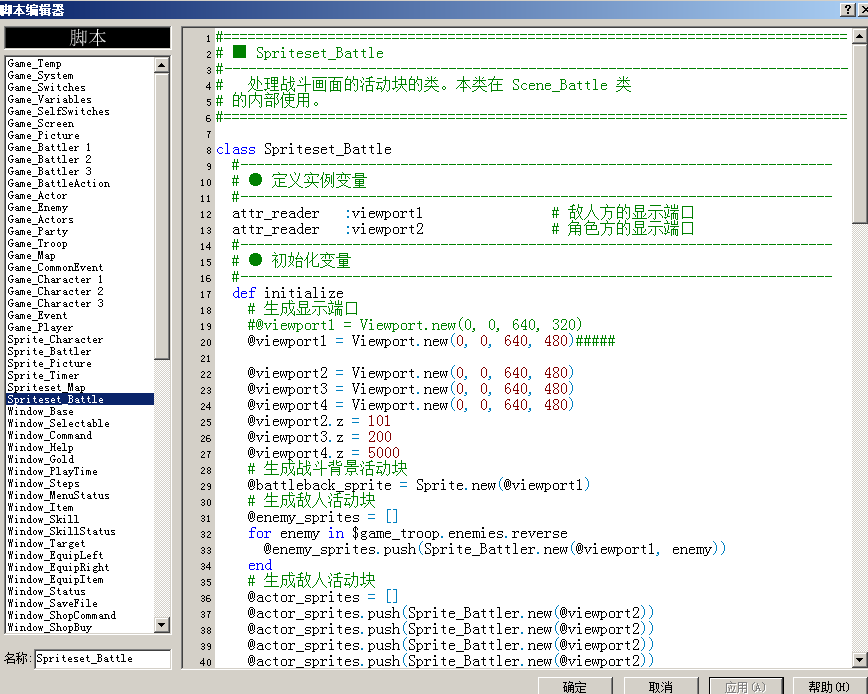This screenshot has width=868, height=694.
Task: Open the Game_BattleAction script
Action: coord(80,184)
